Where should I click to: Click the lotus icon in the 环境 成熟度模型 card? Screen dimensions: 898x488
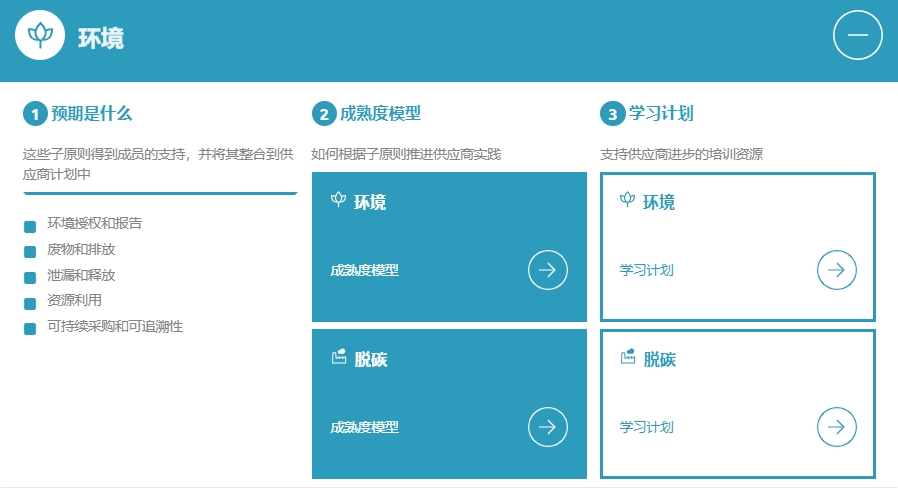tap(338, 200)
